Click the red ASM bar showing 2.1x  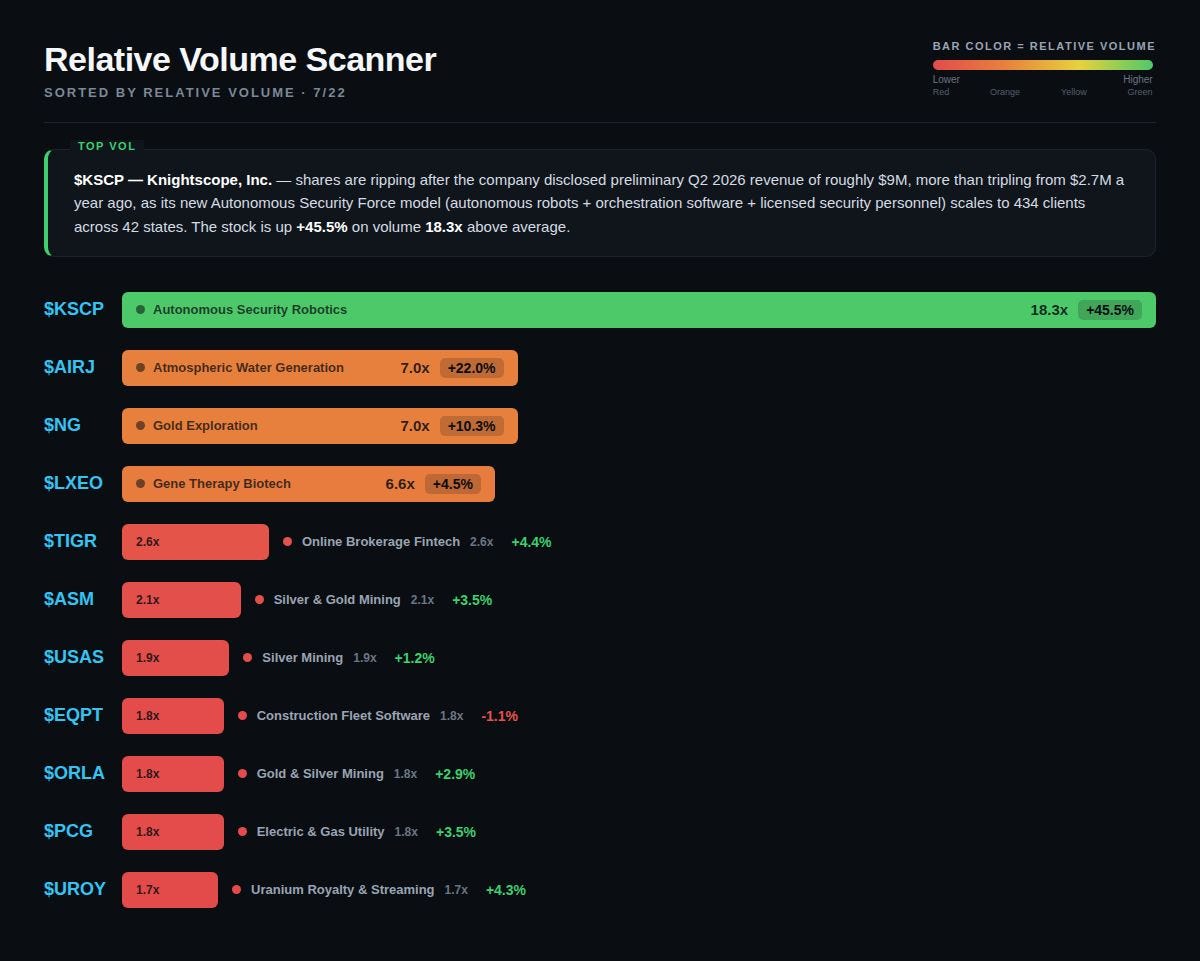182,600
